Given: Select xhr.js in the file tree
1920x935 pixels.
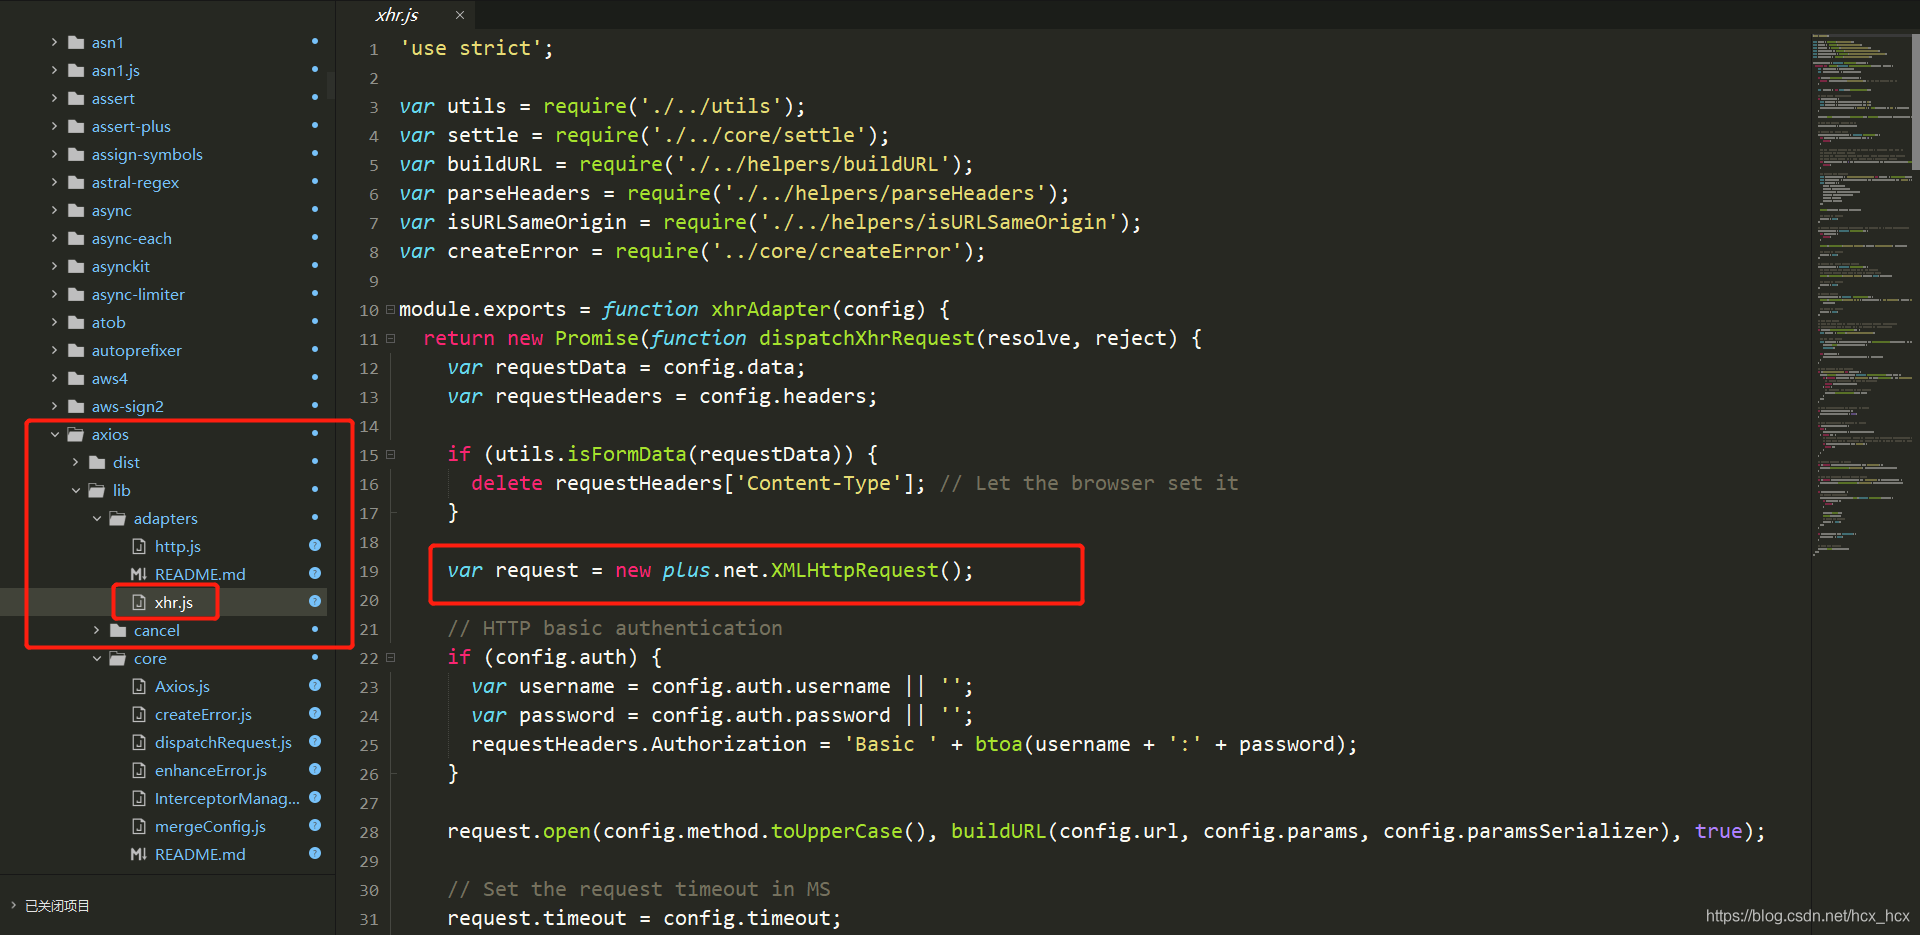Looking at the screenshot, I should pyautogui.click(x=174, y=602).
